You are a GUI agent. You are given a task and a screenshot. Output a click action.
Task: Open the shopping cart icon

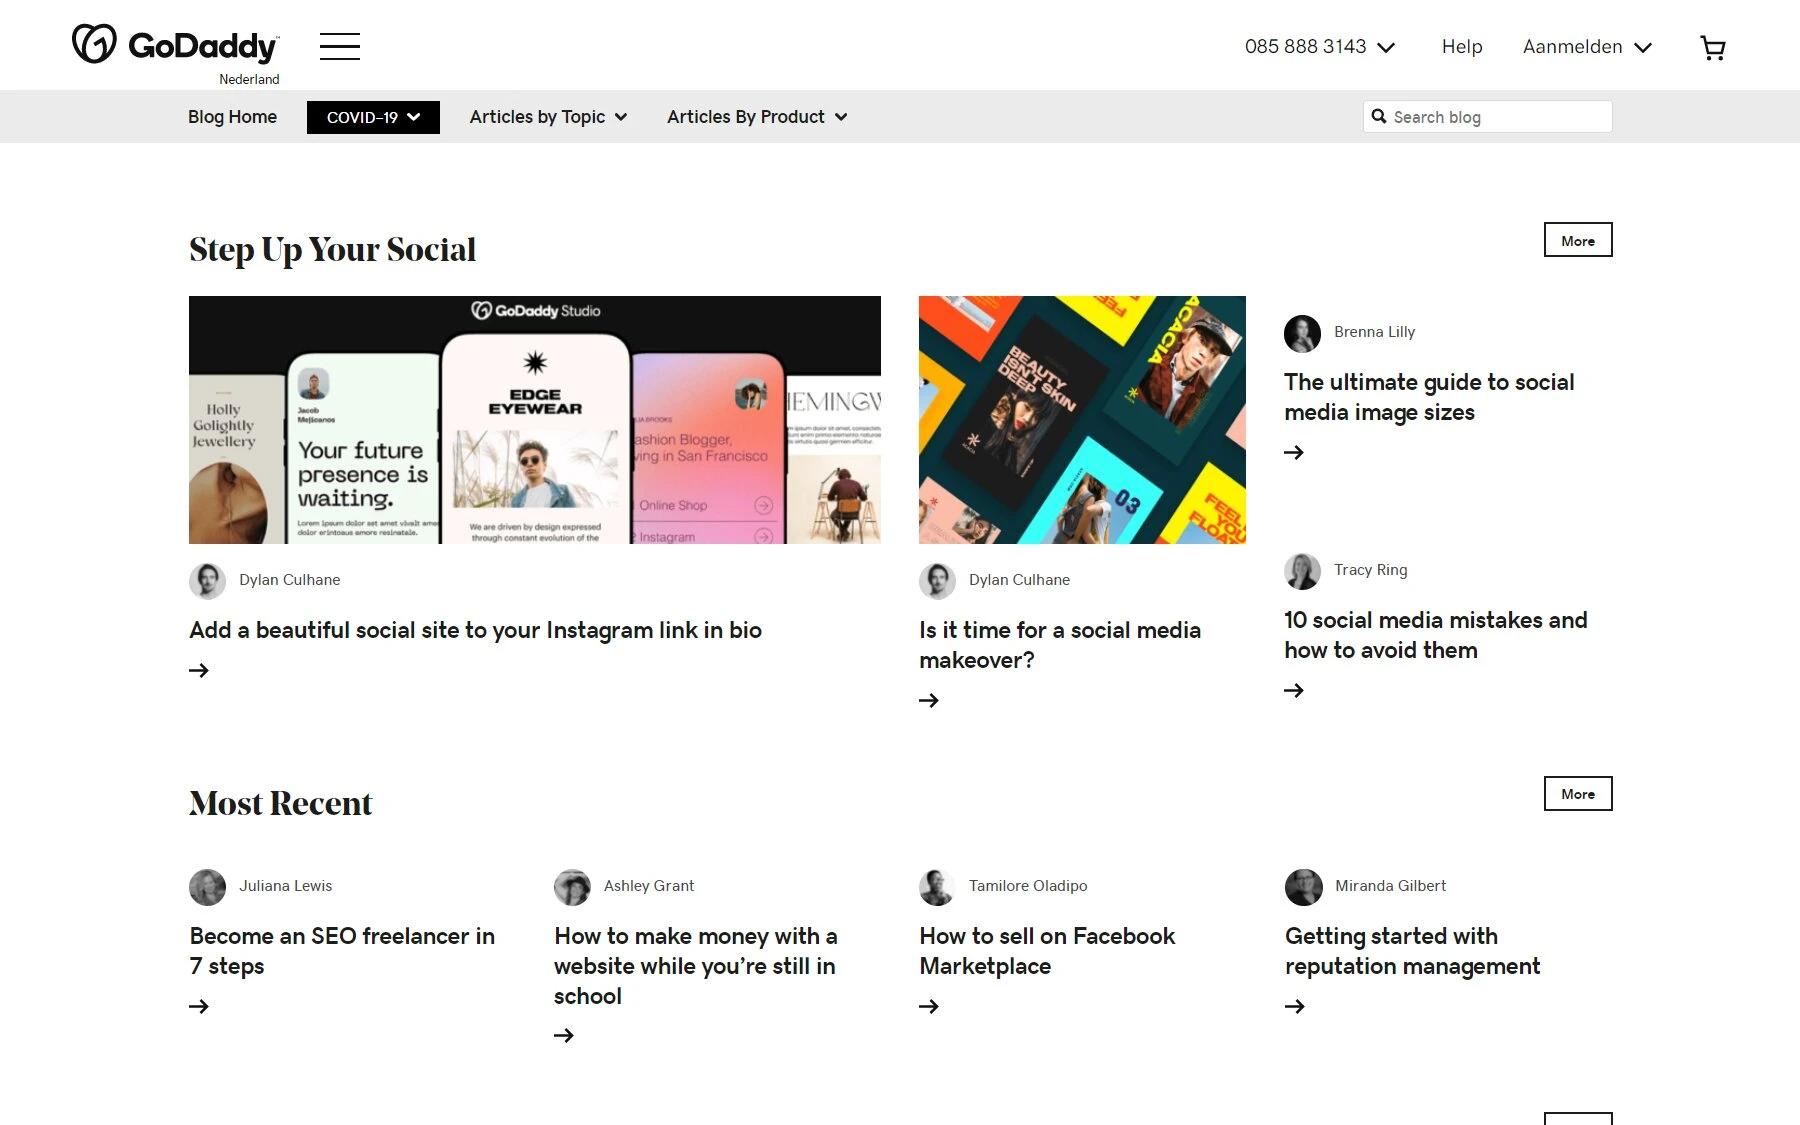[1712, 48]
